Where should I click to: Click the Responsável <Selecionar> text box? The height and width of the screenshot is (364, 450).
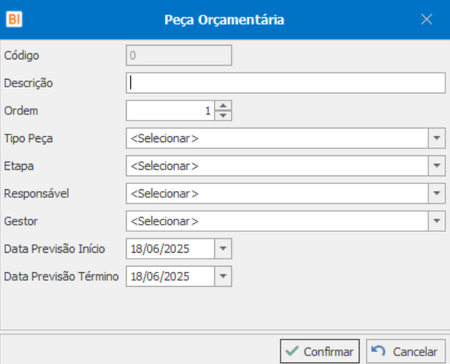tap(277, 193)
